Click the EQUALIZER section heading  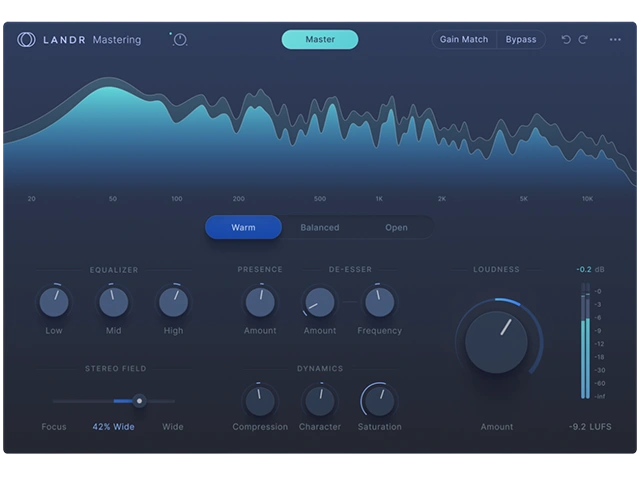tap(114, 270)
